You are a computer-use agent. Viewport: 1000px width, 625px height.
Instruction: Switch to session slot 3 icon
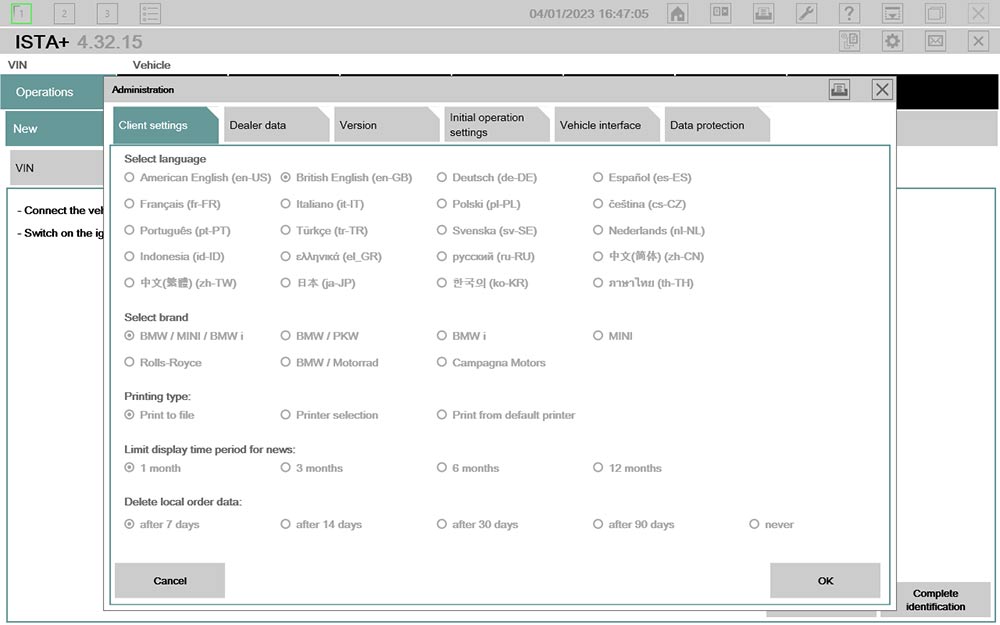click(107, 13)
